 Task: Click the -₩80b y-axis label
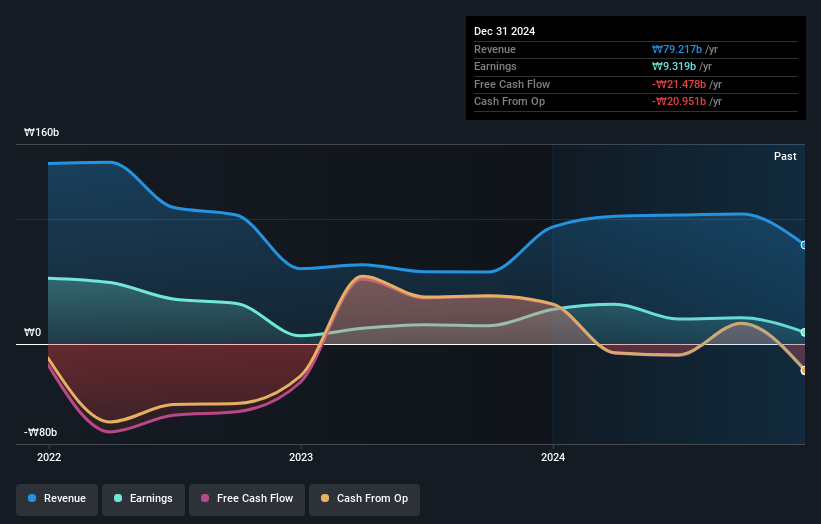pos(40,432)
